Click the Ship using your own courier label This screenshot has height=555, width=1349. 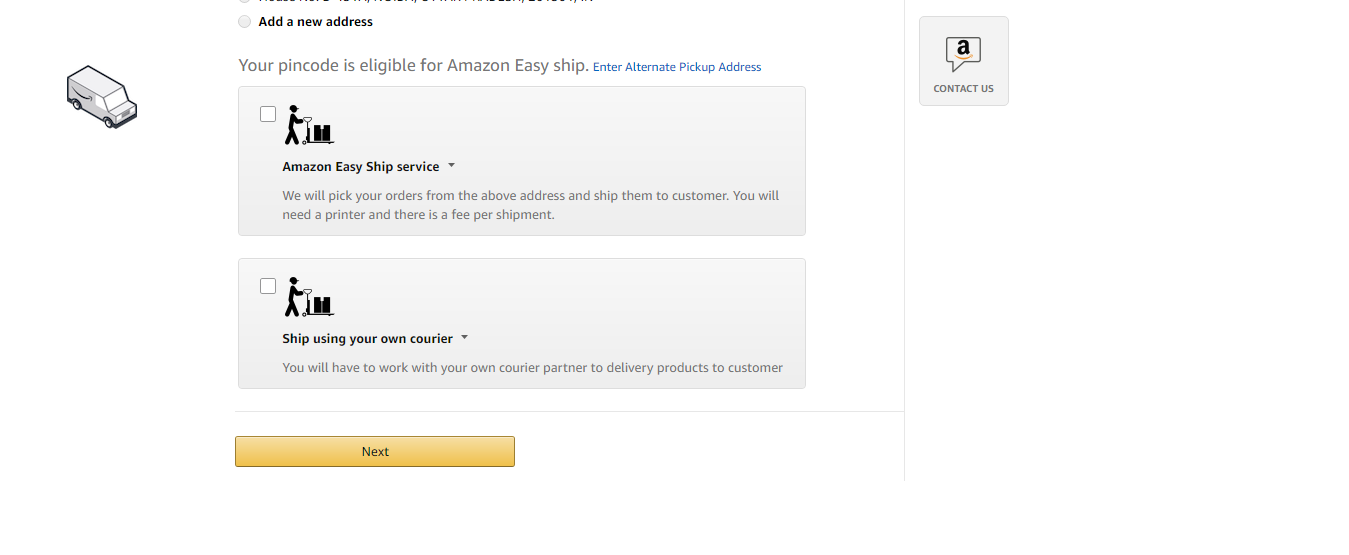pos(368,339)
